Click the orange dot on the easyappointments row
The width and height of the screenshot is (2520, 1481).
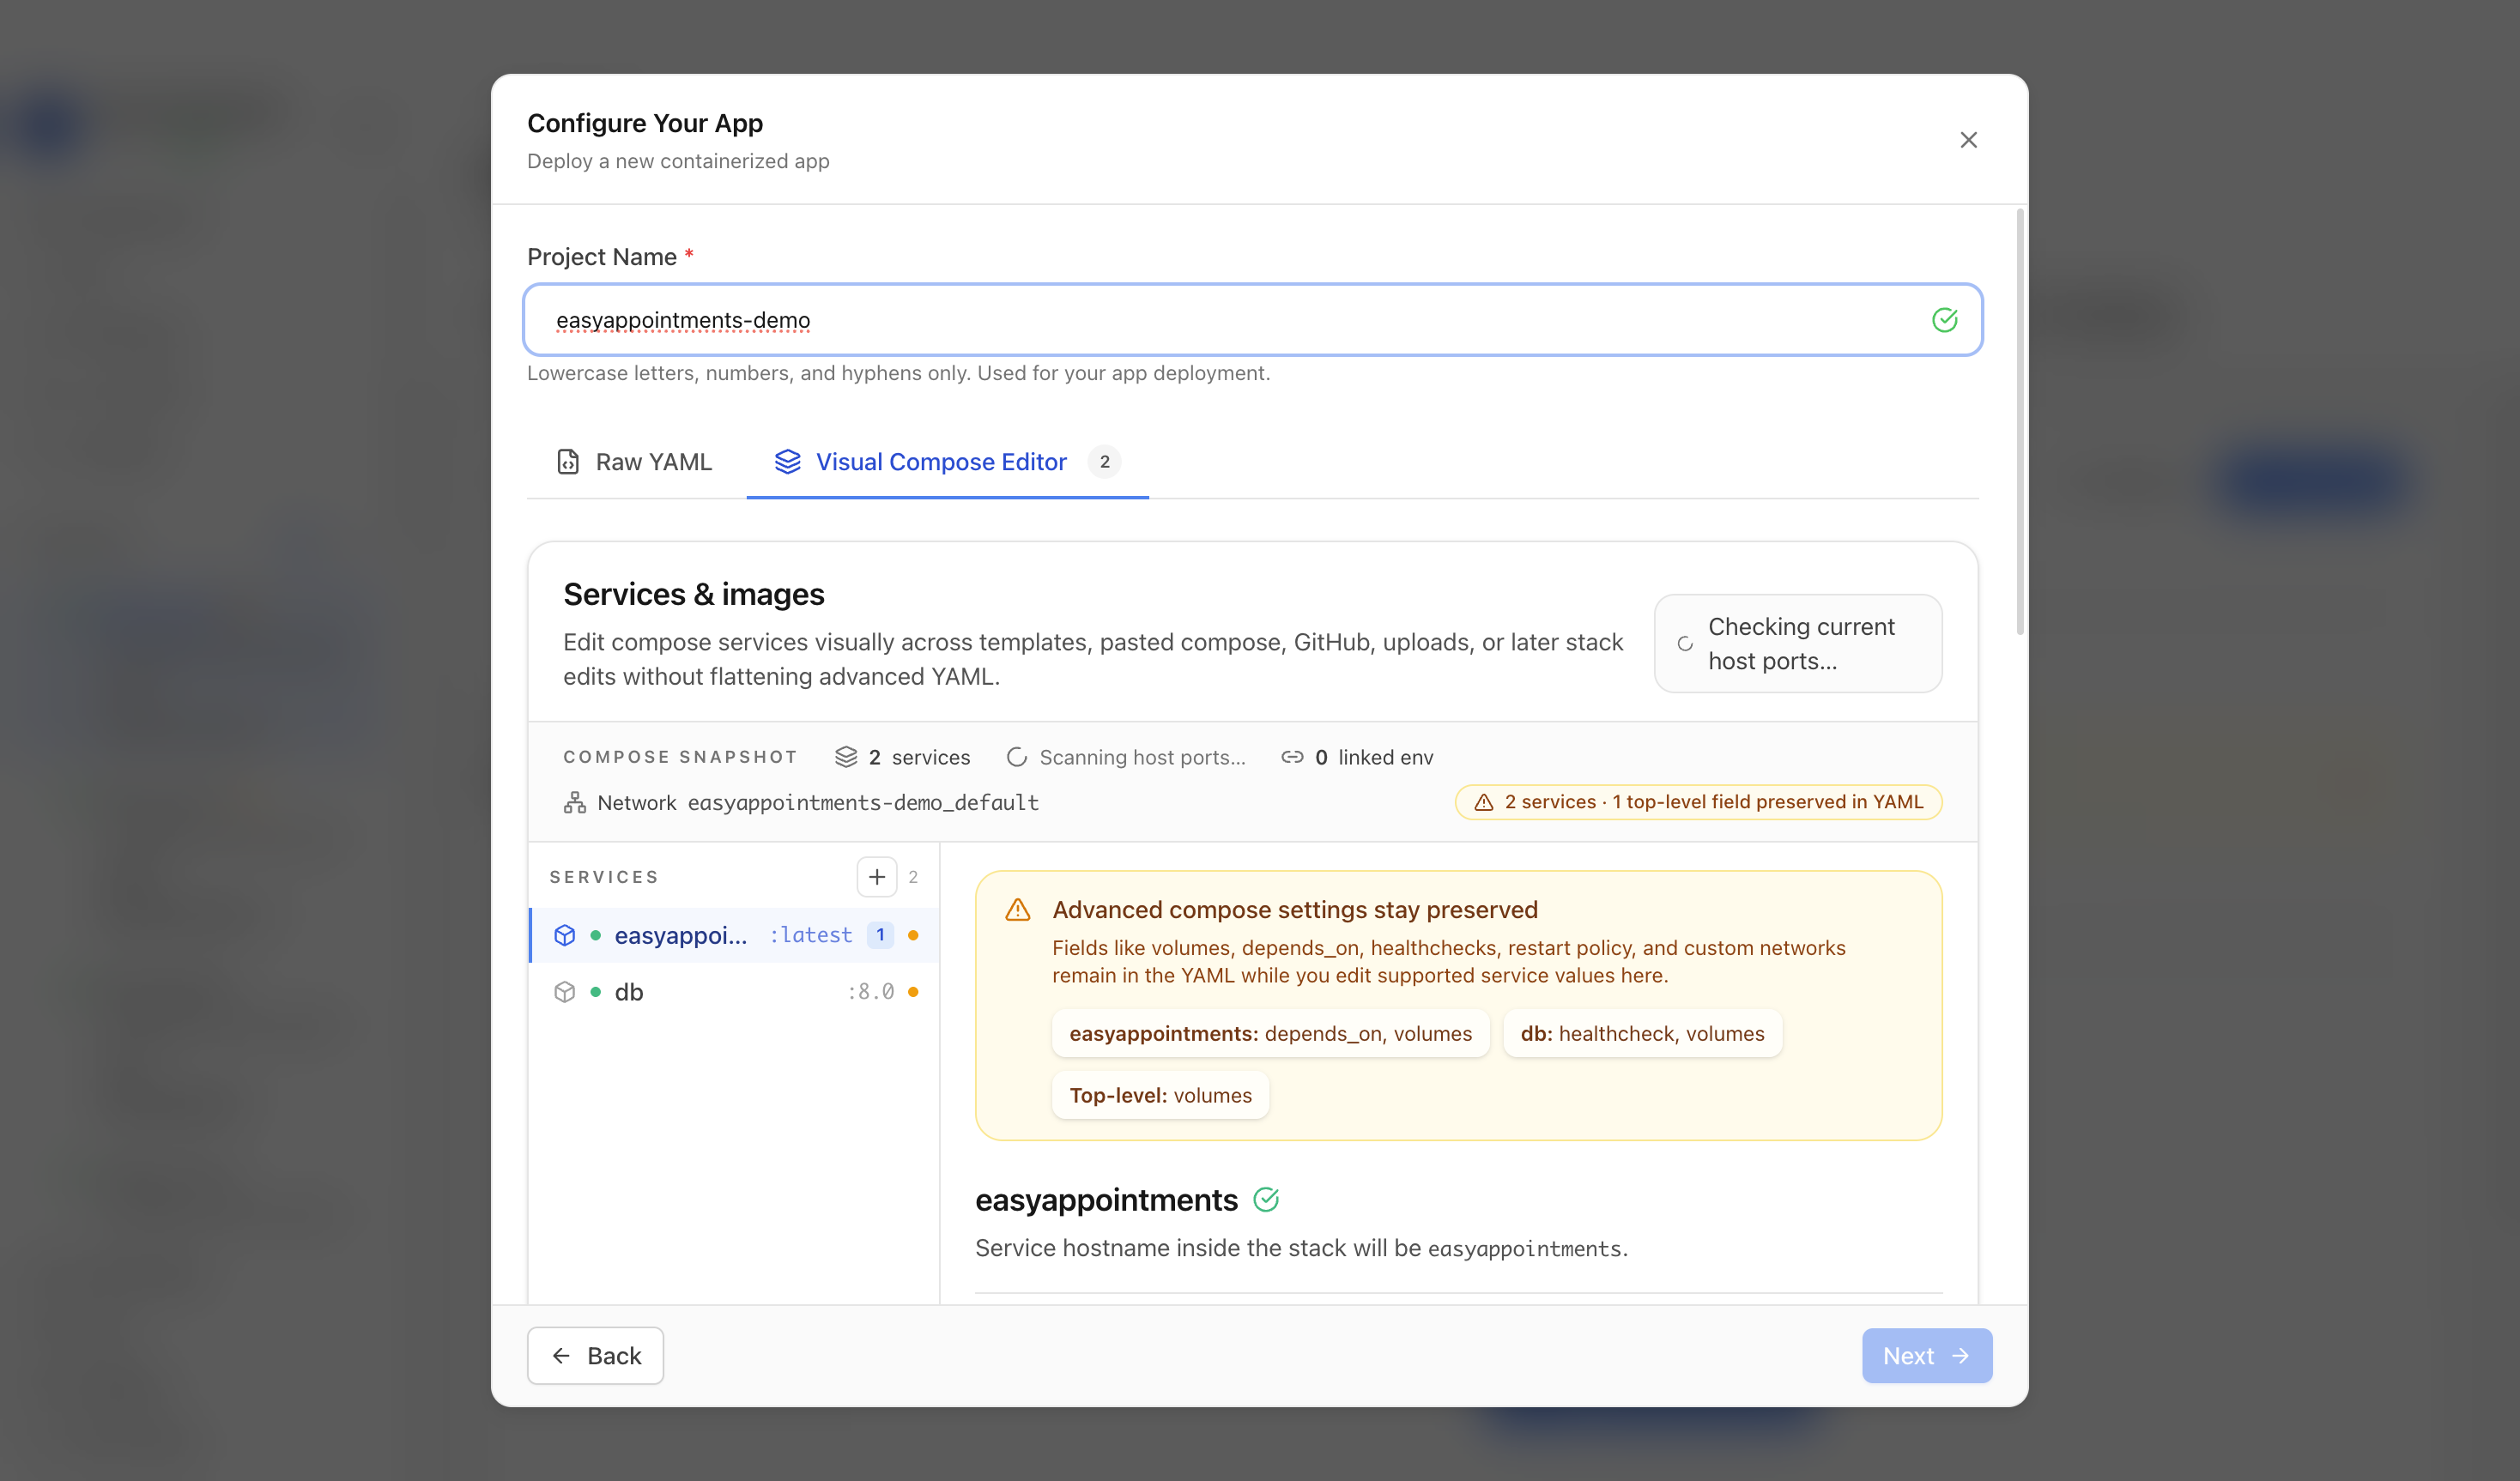click(913, 935)
